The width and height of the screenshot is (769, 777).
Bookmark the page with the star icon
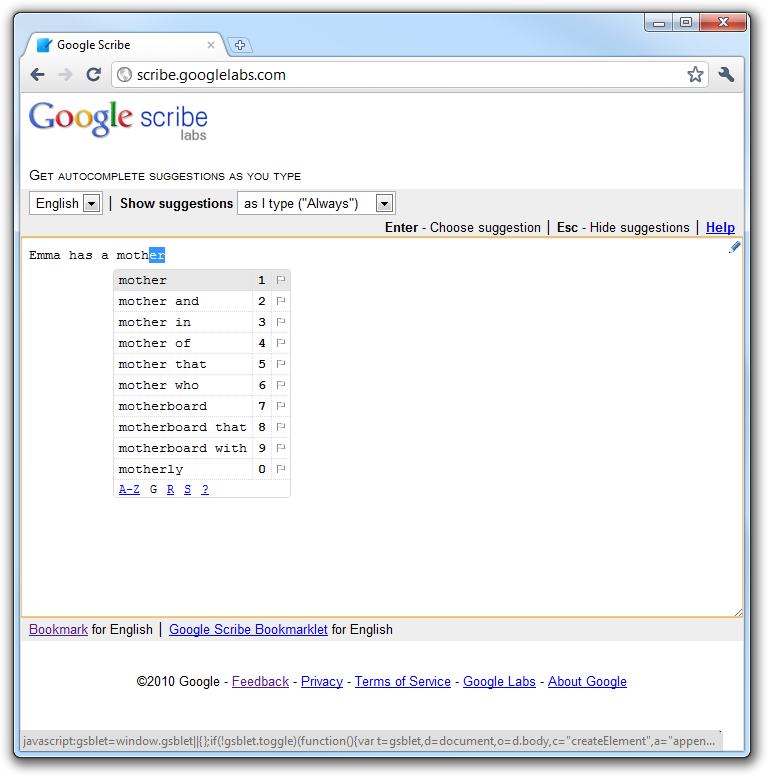coord(695,75)
